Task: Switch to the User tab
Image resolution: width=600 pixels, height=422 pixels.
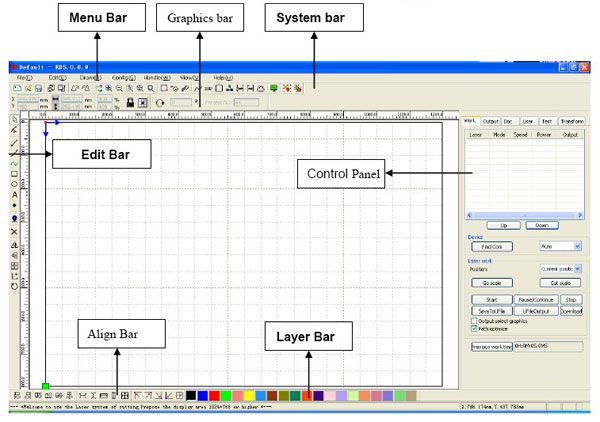Action: (x=528, y=121)
